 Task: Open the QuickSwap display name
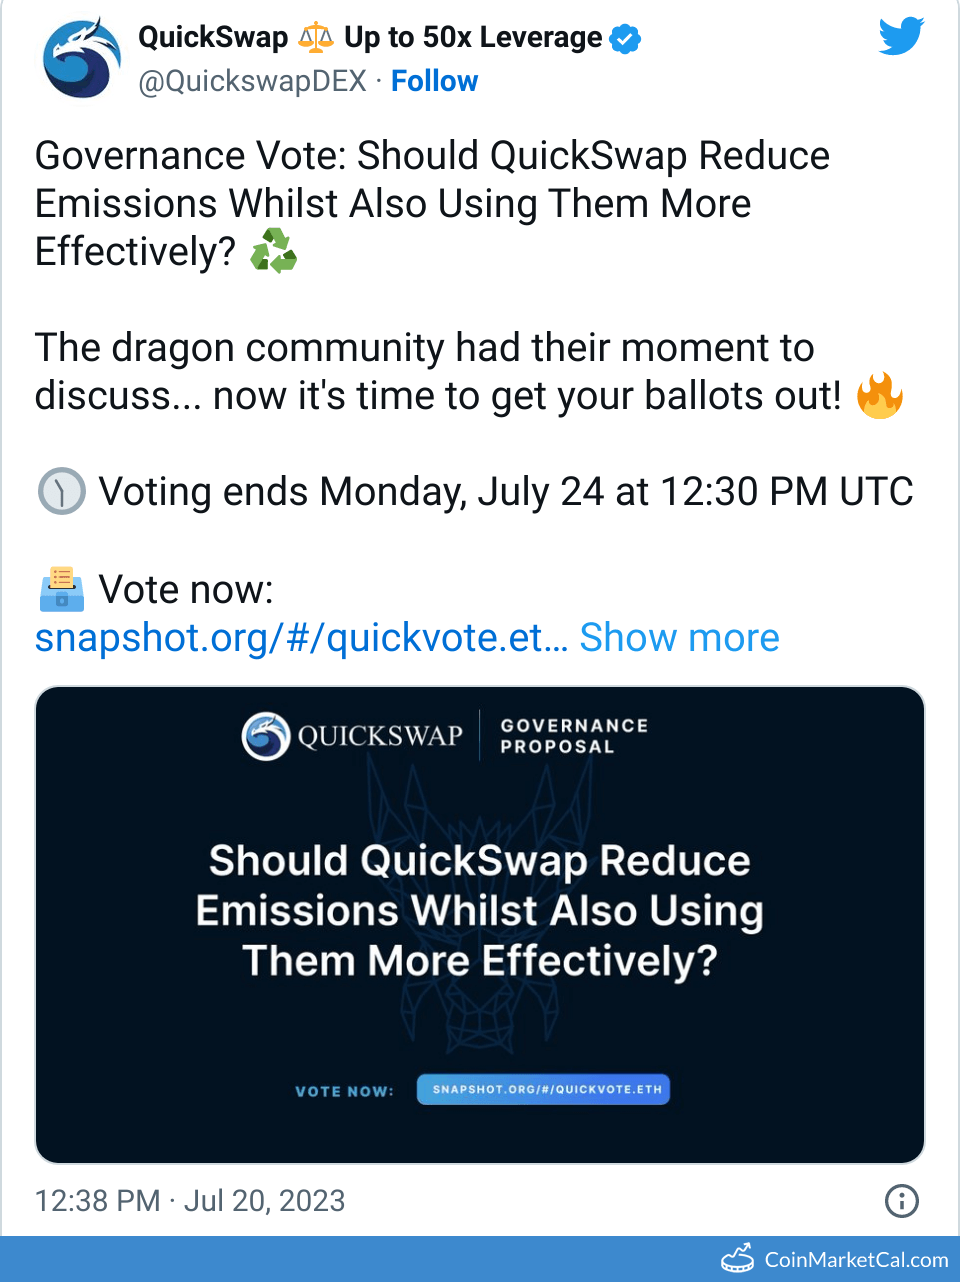click(x=213, y=38)
